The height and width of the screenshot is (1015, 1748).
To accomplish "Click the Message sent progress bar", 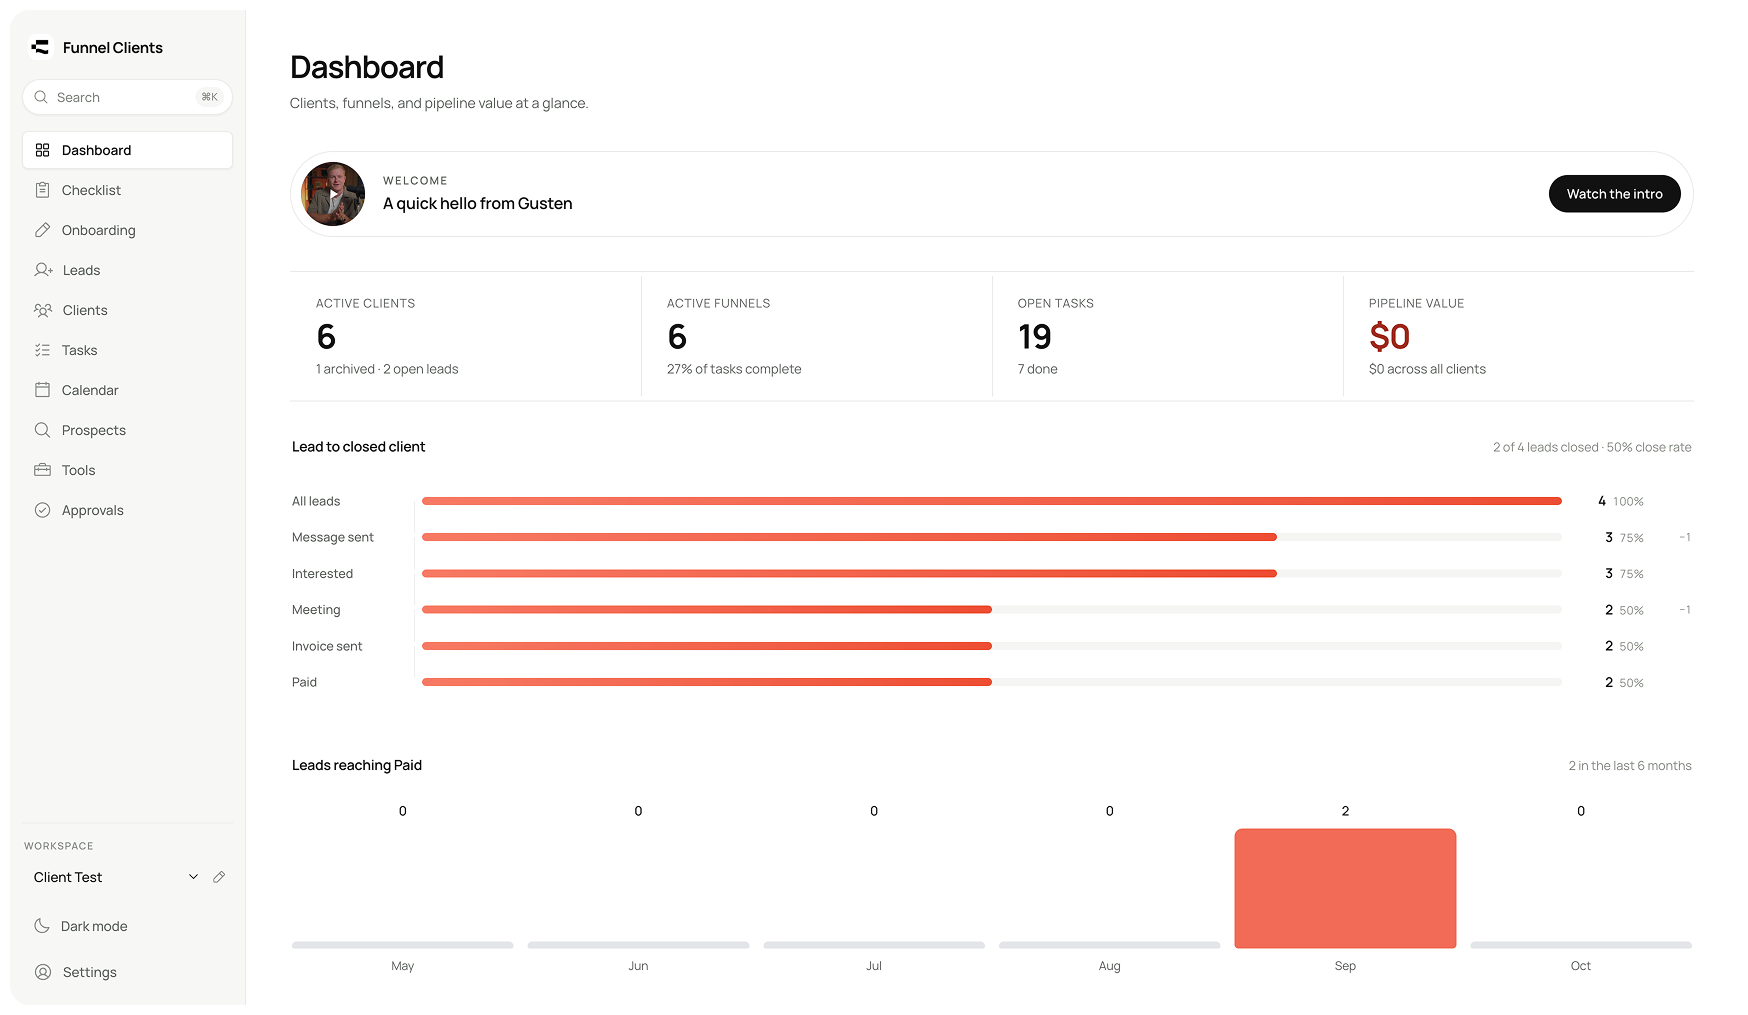I will tap(991, 537).
